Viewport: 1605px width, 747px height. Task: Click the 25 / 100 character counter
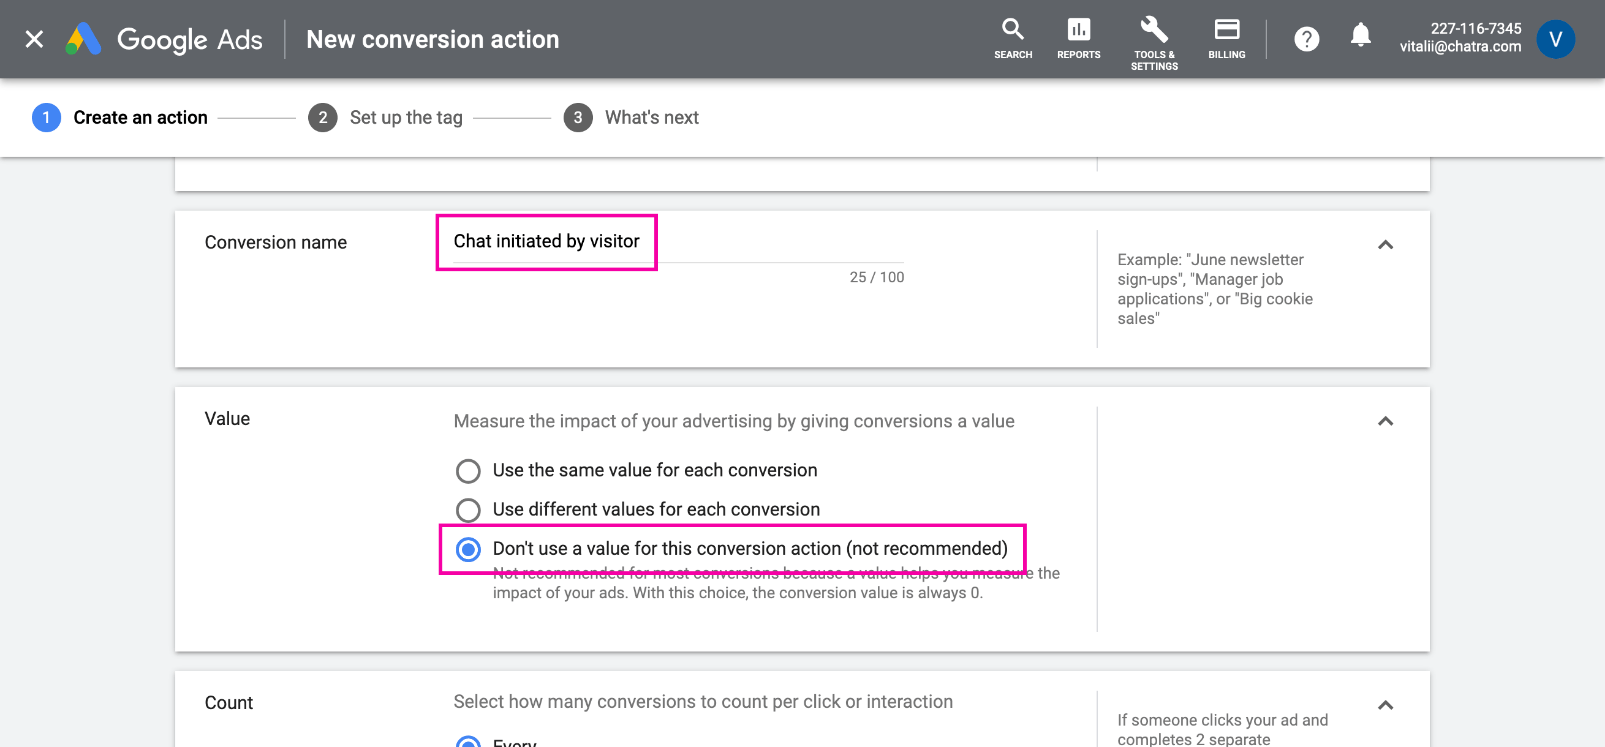877,277
